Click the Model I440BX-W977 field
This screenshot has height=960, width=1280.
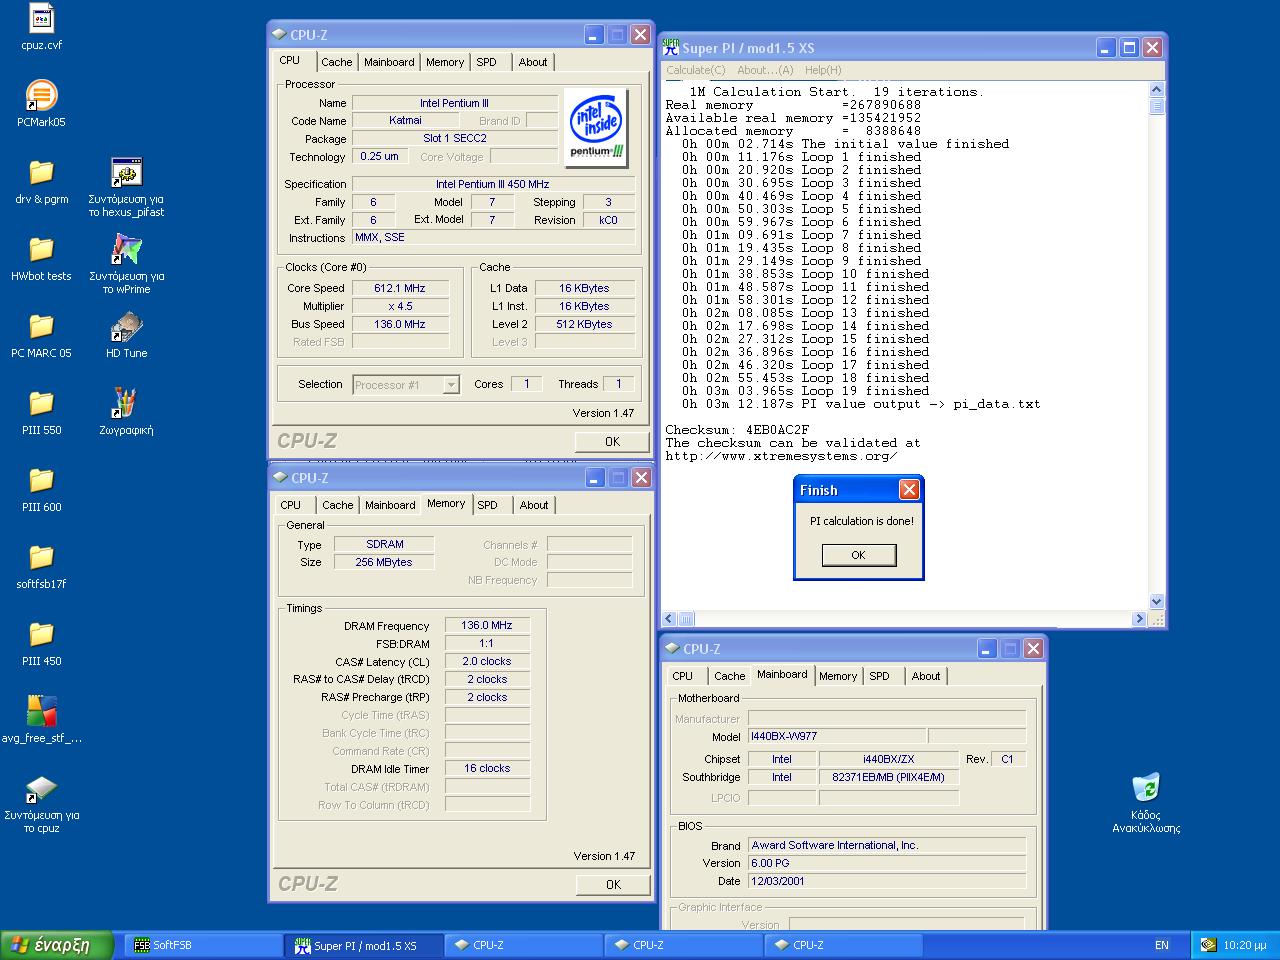pyautogui.click(x=836, y=737)
